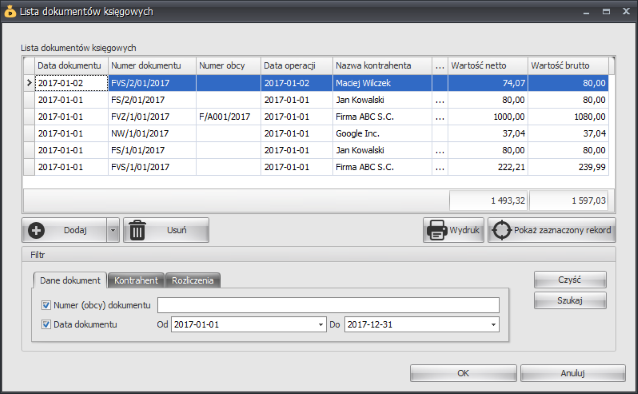
Task: Switch to the Dane dokument tab
Action: tap(70, 280)
